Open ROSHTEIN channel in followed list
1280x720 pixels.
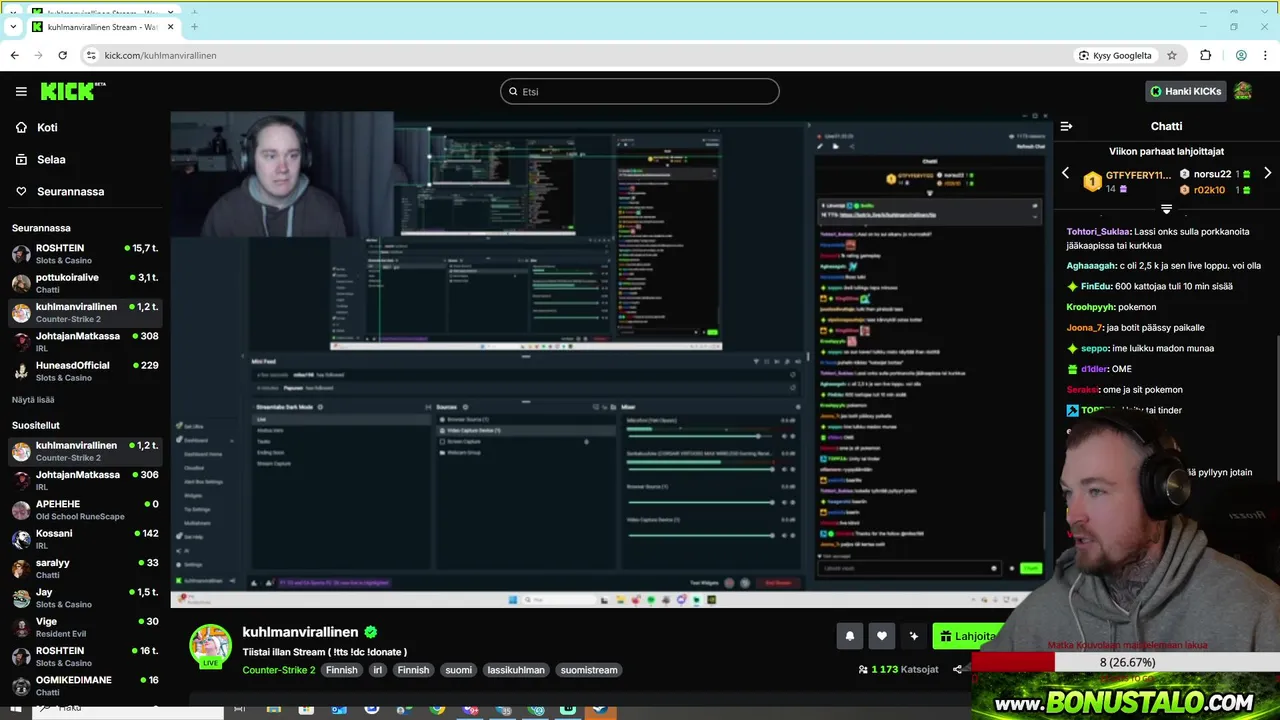85,253
